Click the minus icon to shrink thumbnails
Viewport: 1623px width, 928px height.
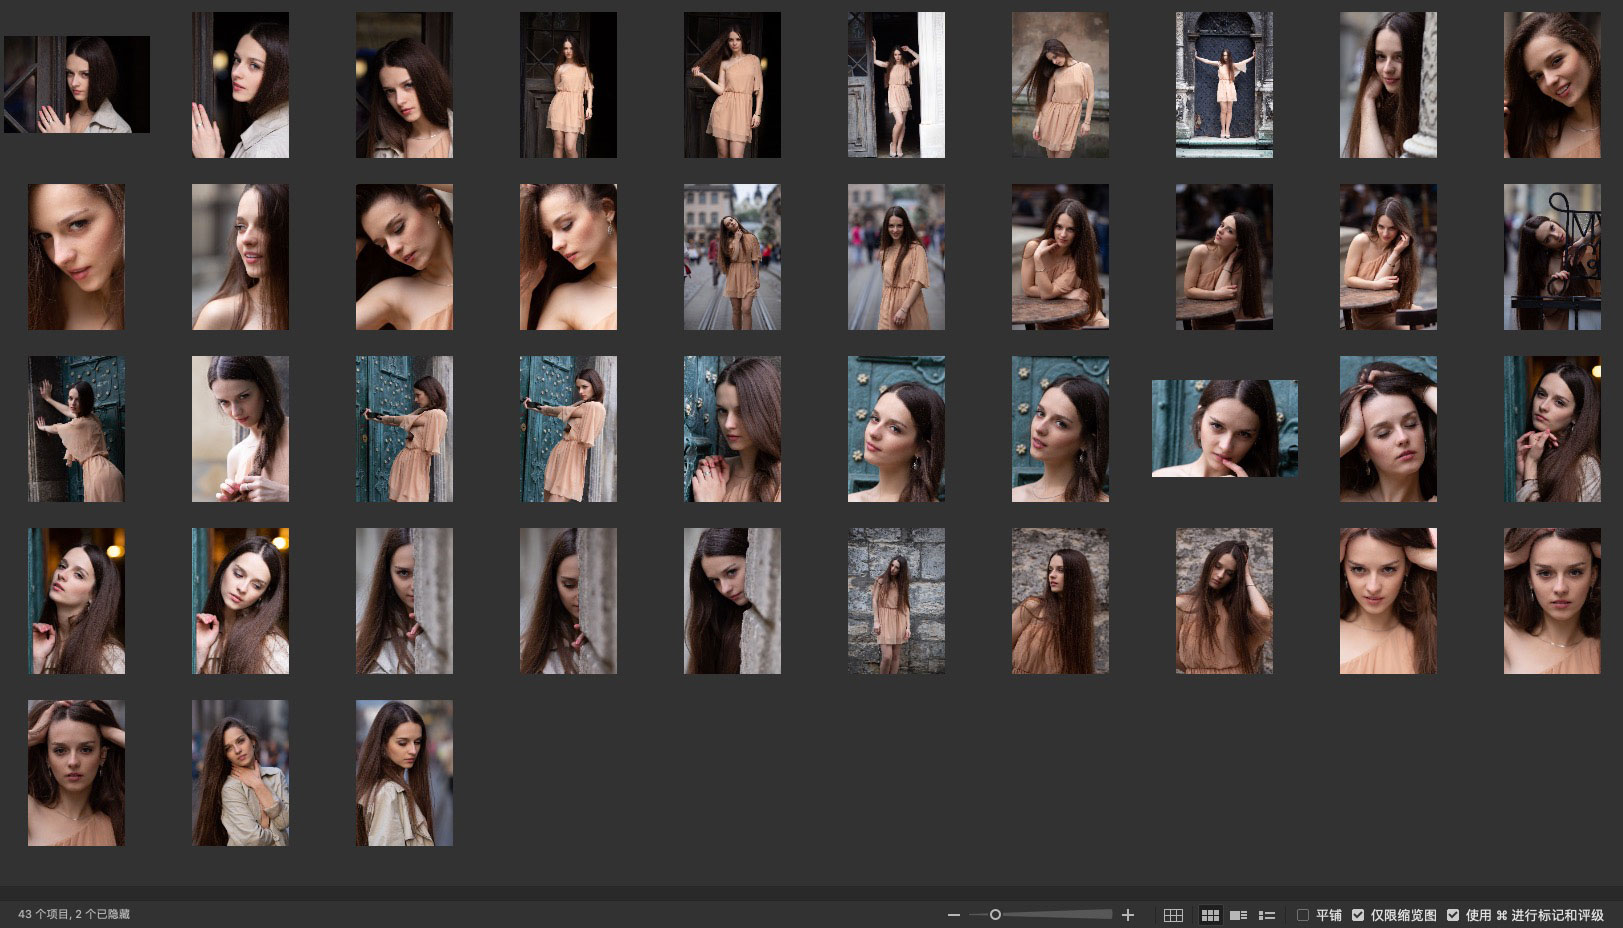[x=953, y=915]
